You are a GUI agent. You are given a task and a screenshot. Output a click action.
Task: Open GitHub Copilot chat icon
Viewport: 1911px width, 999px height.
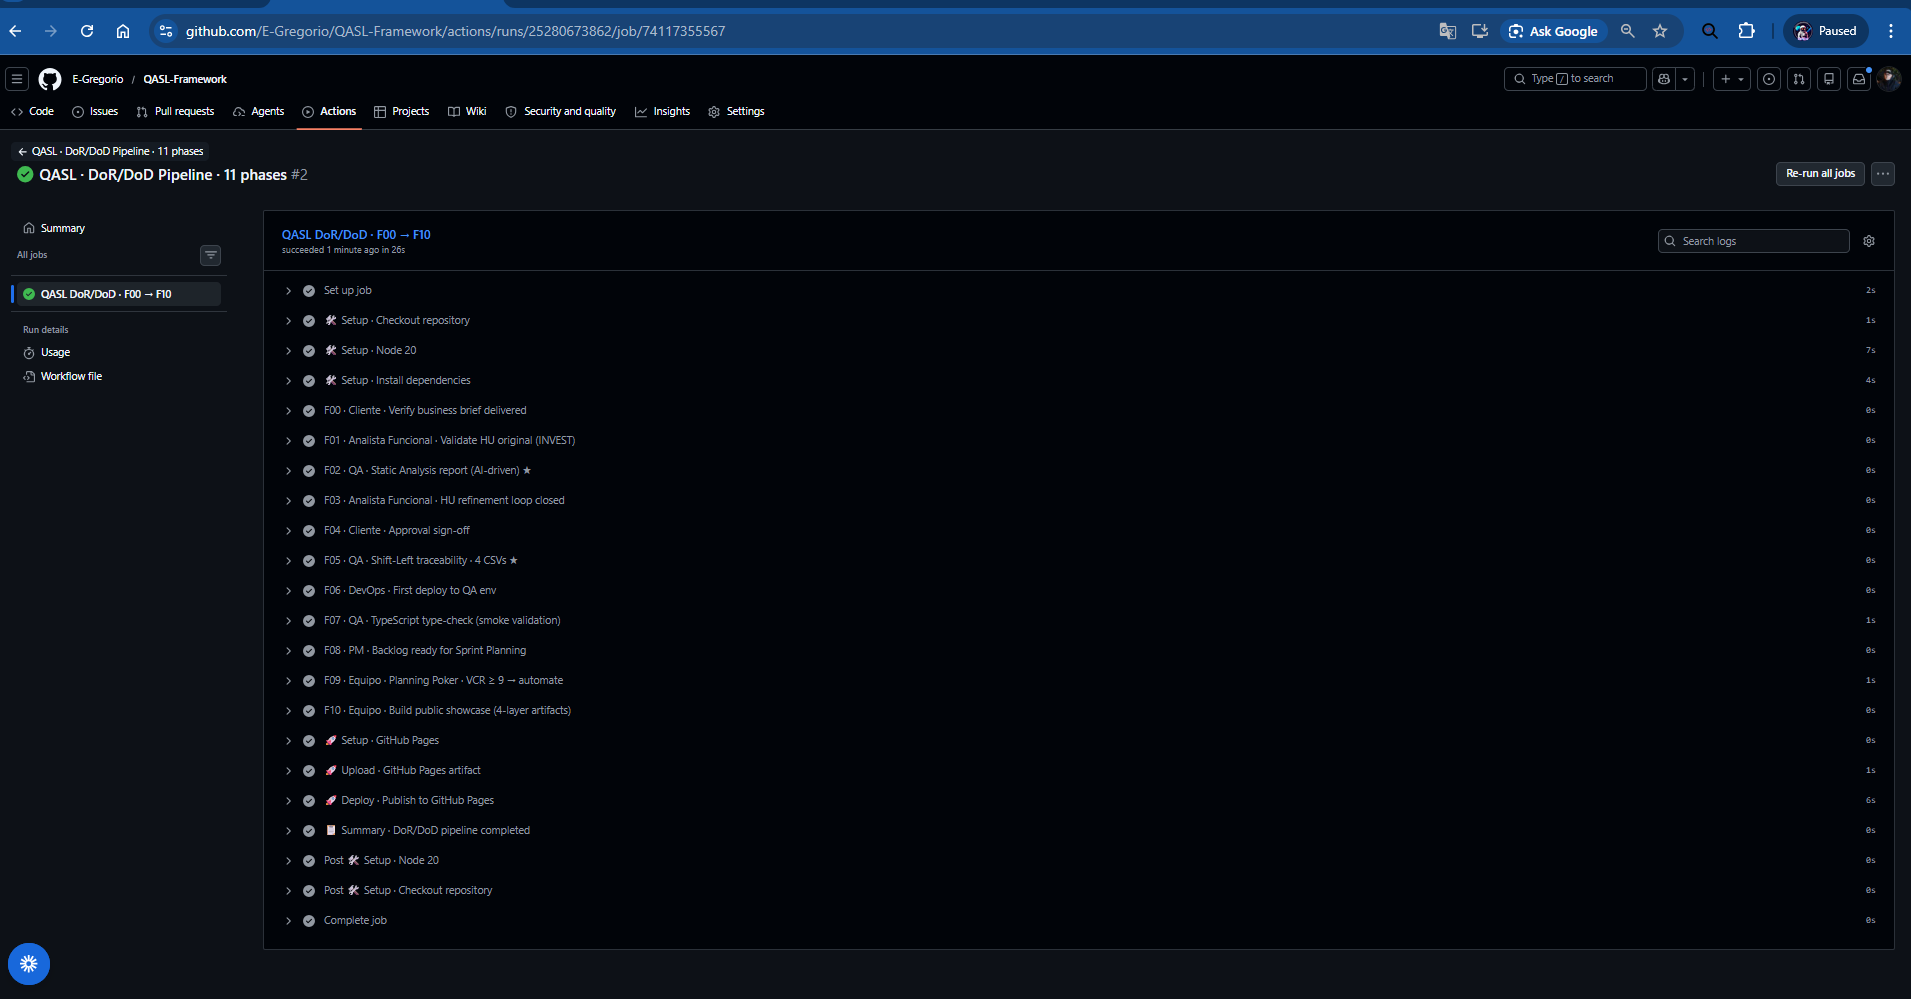coord(1664,79)
